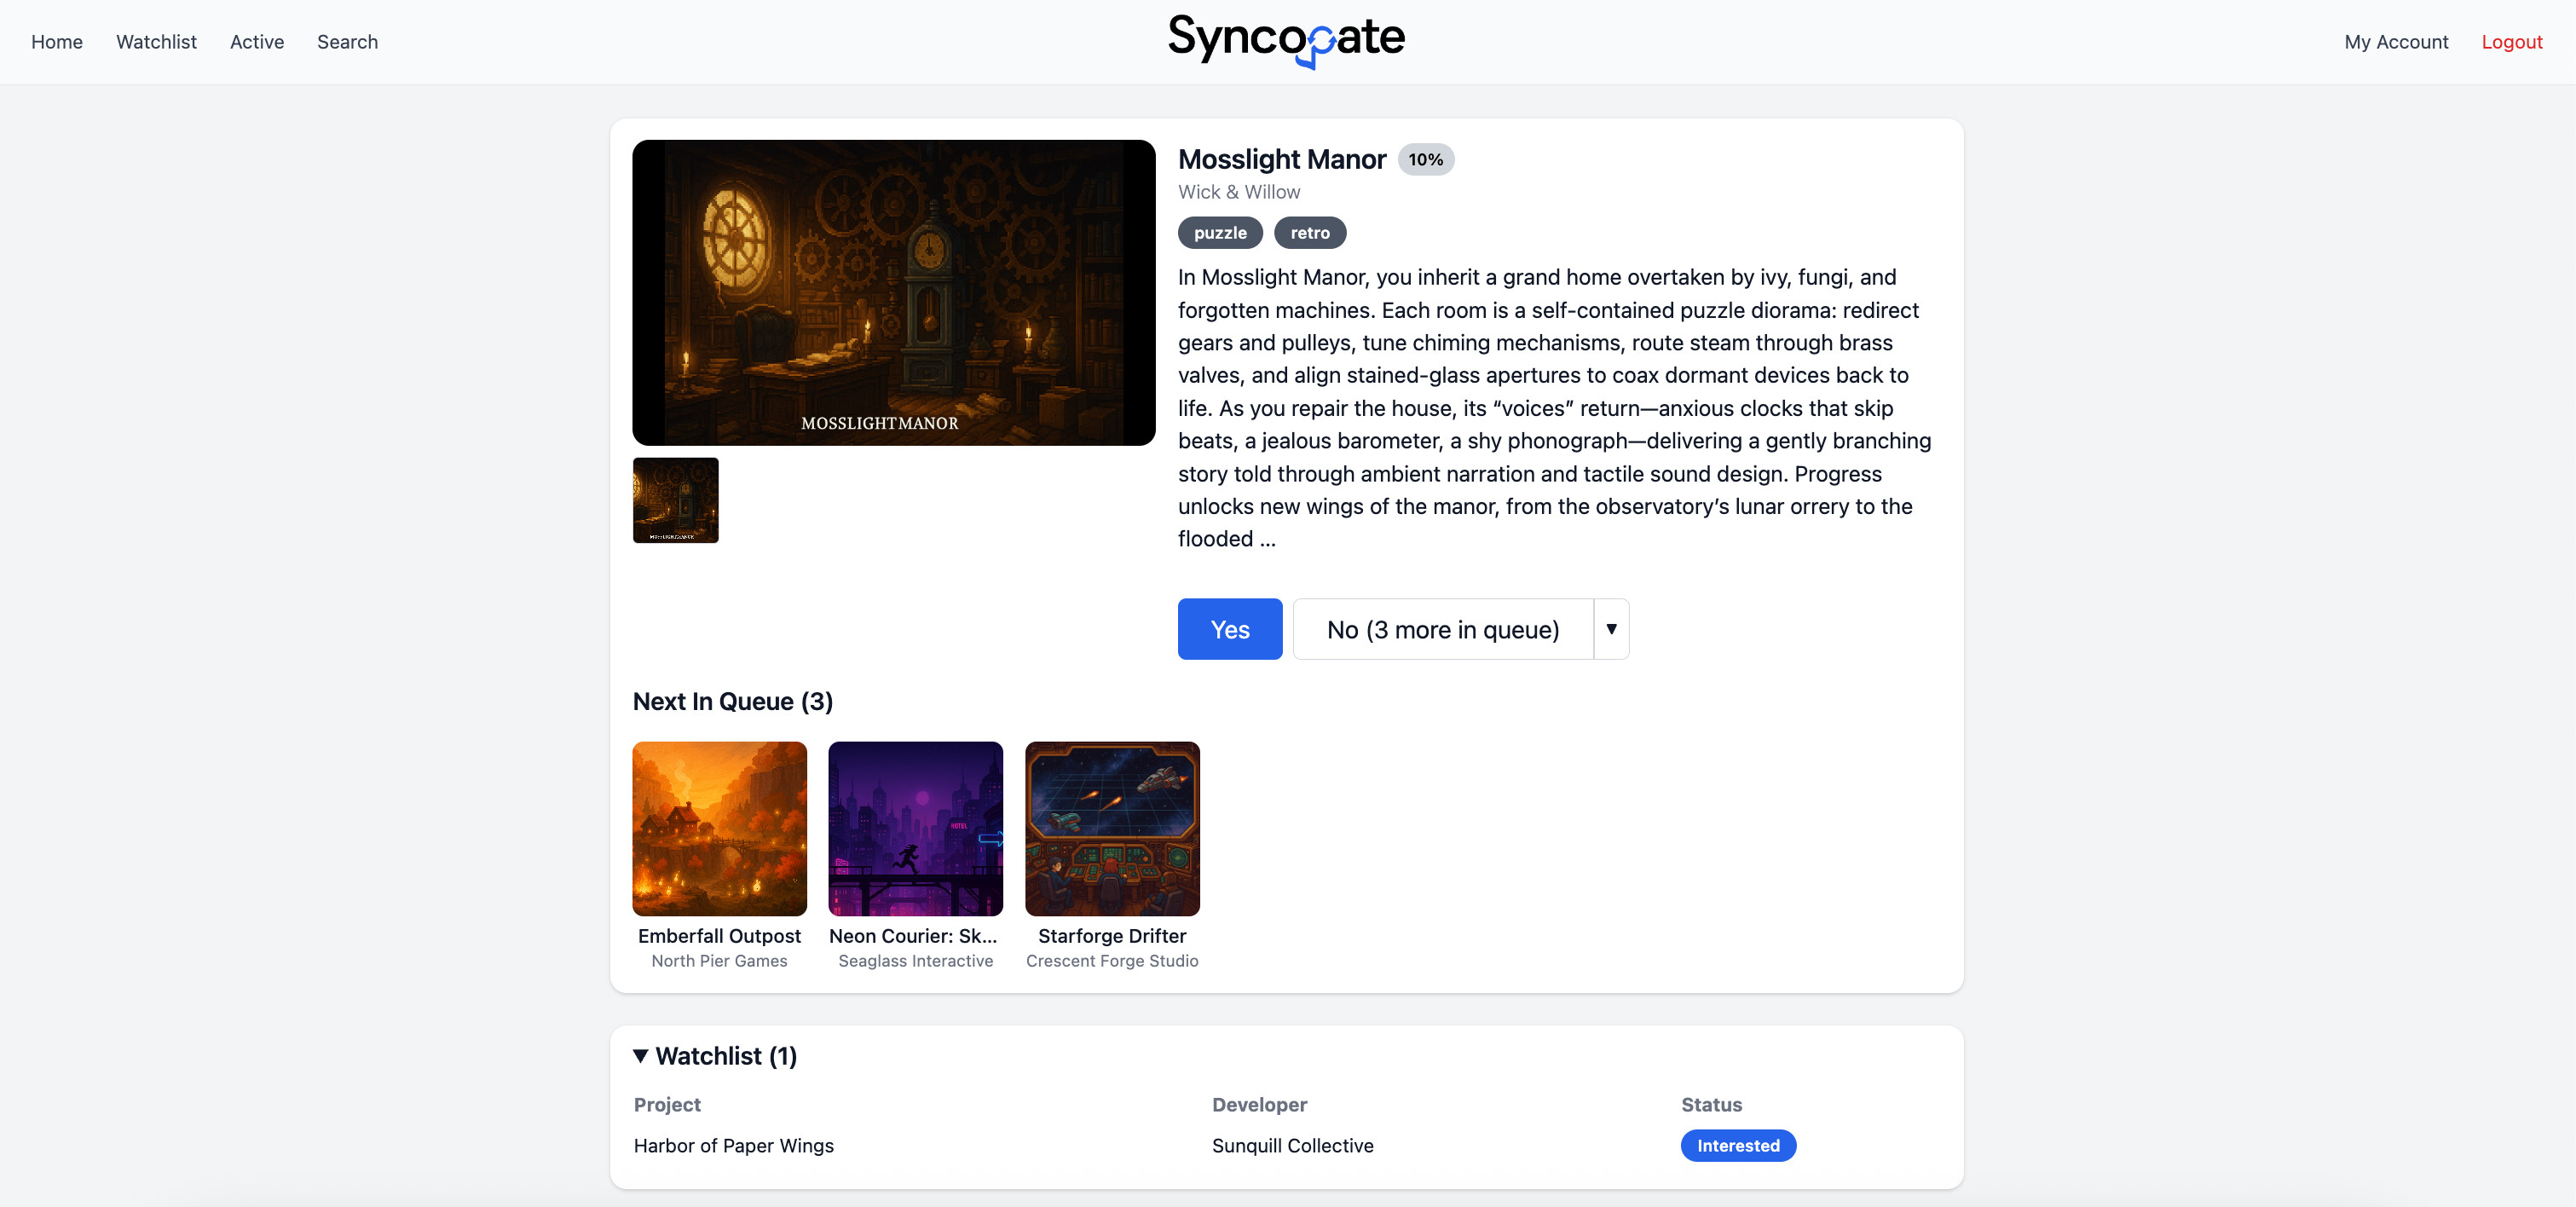Open Harbor of Paper Wings project row
2576x1207 pixels.
pos(733,1146)
